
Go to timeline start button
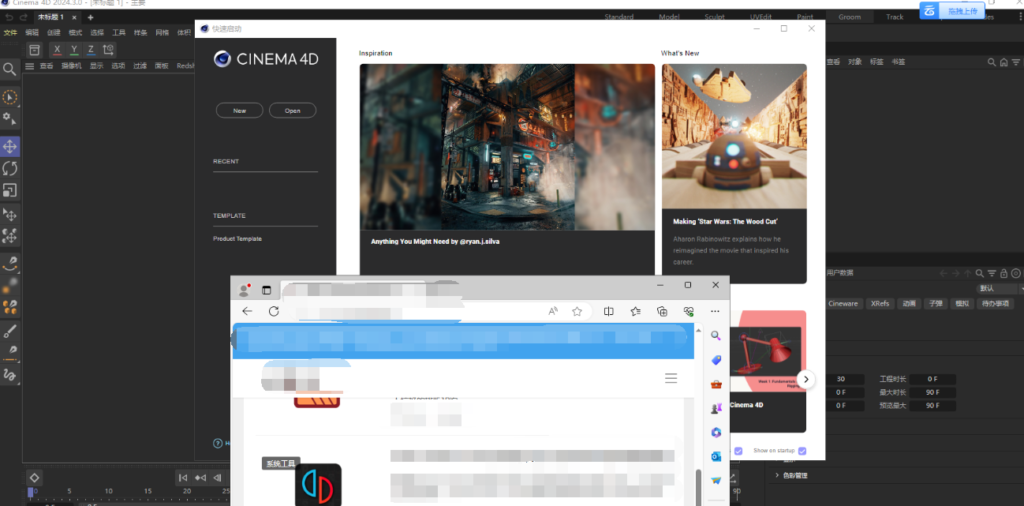click(184, 478)
